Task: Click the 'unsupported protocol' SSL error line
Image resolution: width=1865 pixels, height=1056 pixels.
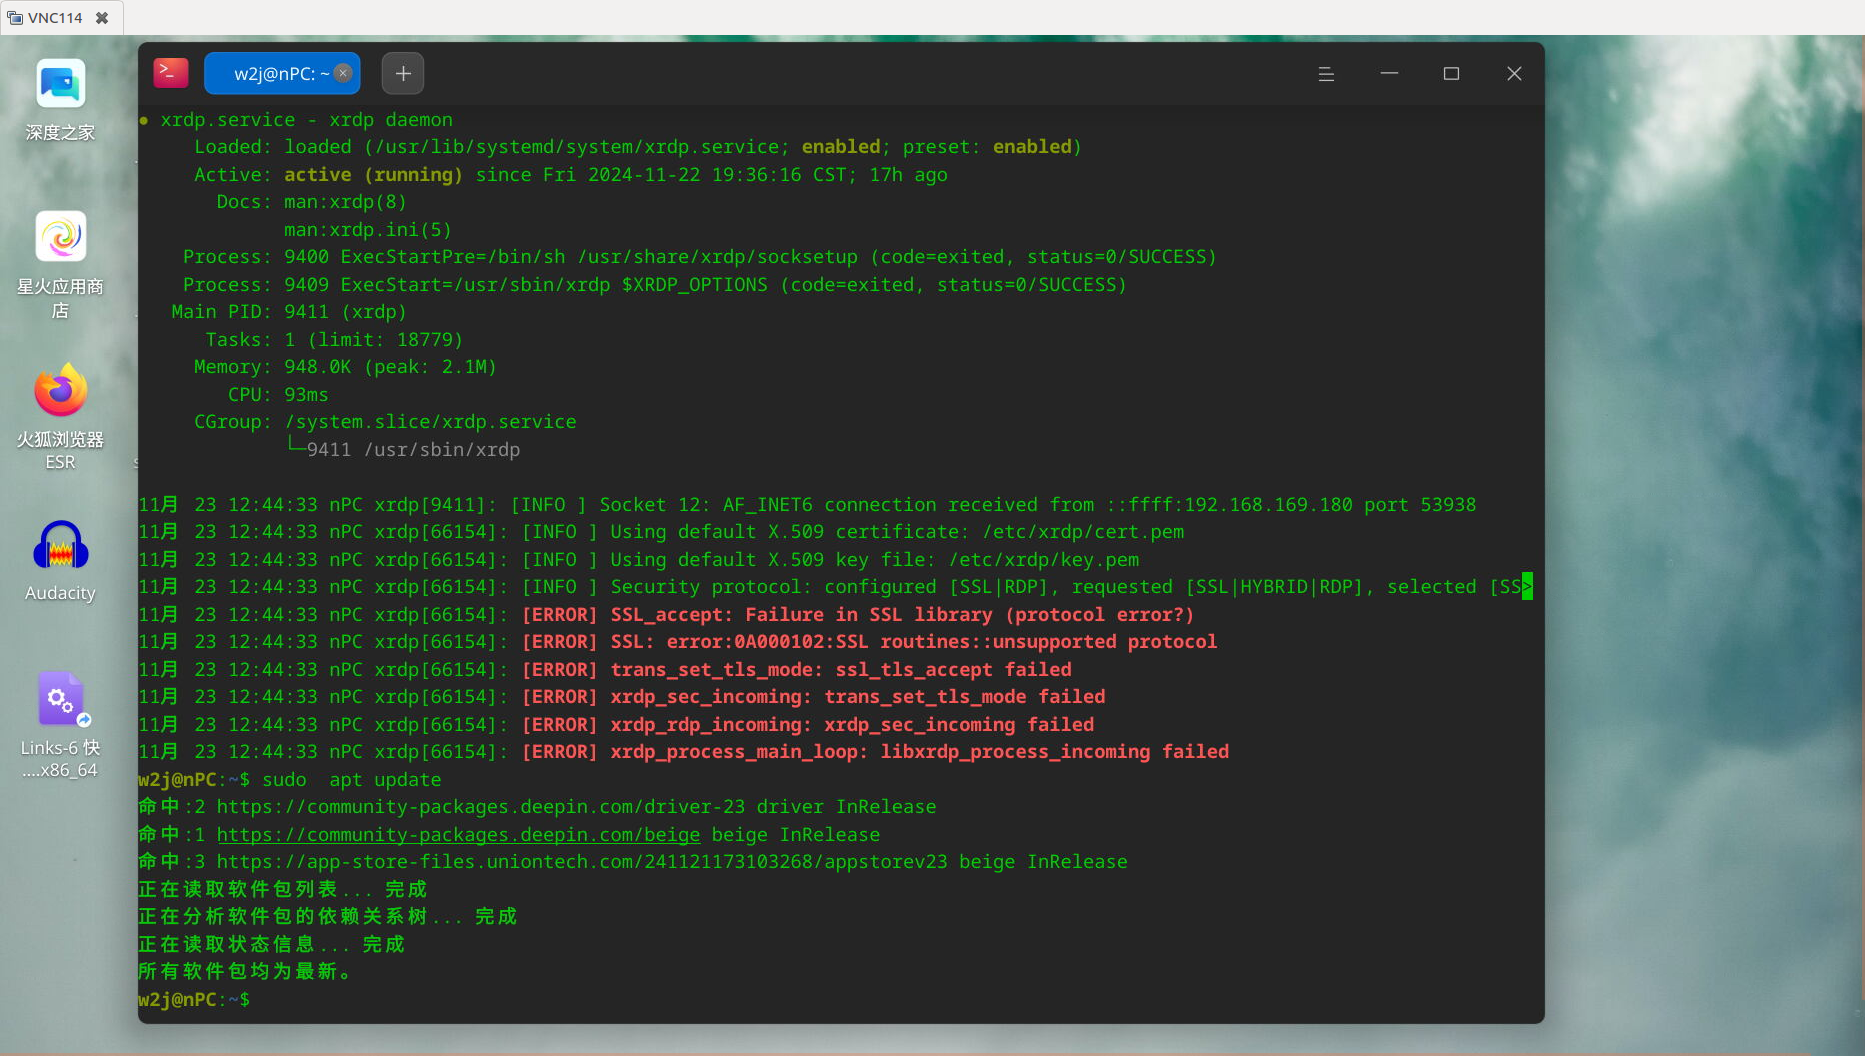Action: [678, 641]
